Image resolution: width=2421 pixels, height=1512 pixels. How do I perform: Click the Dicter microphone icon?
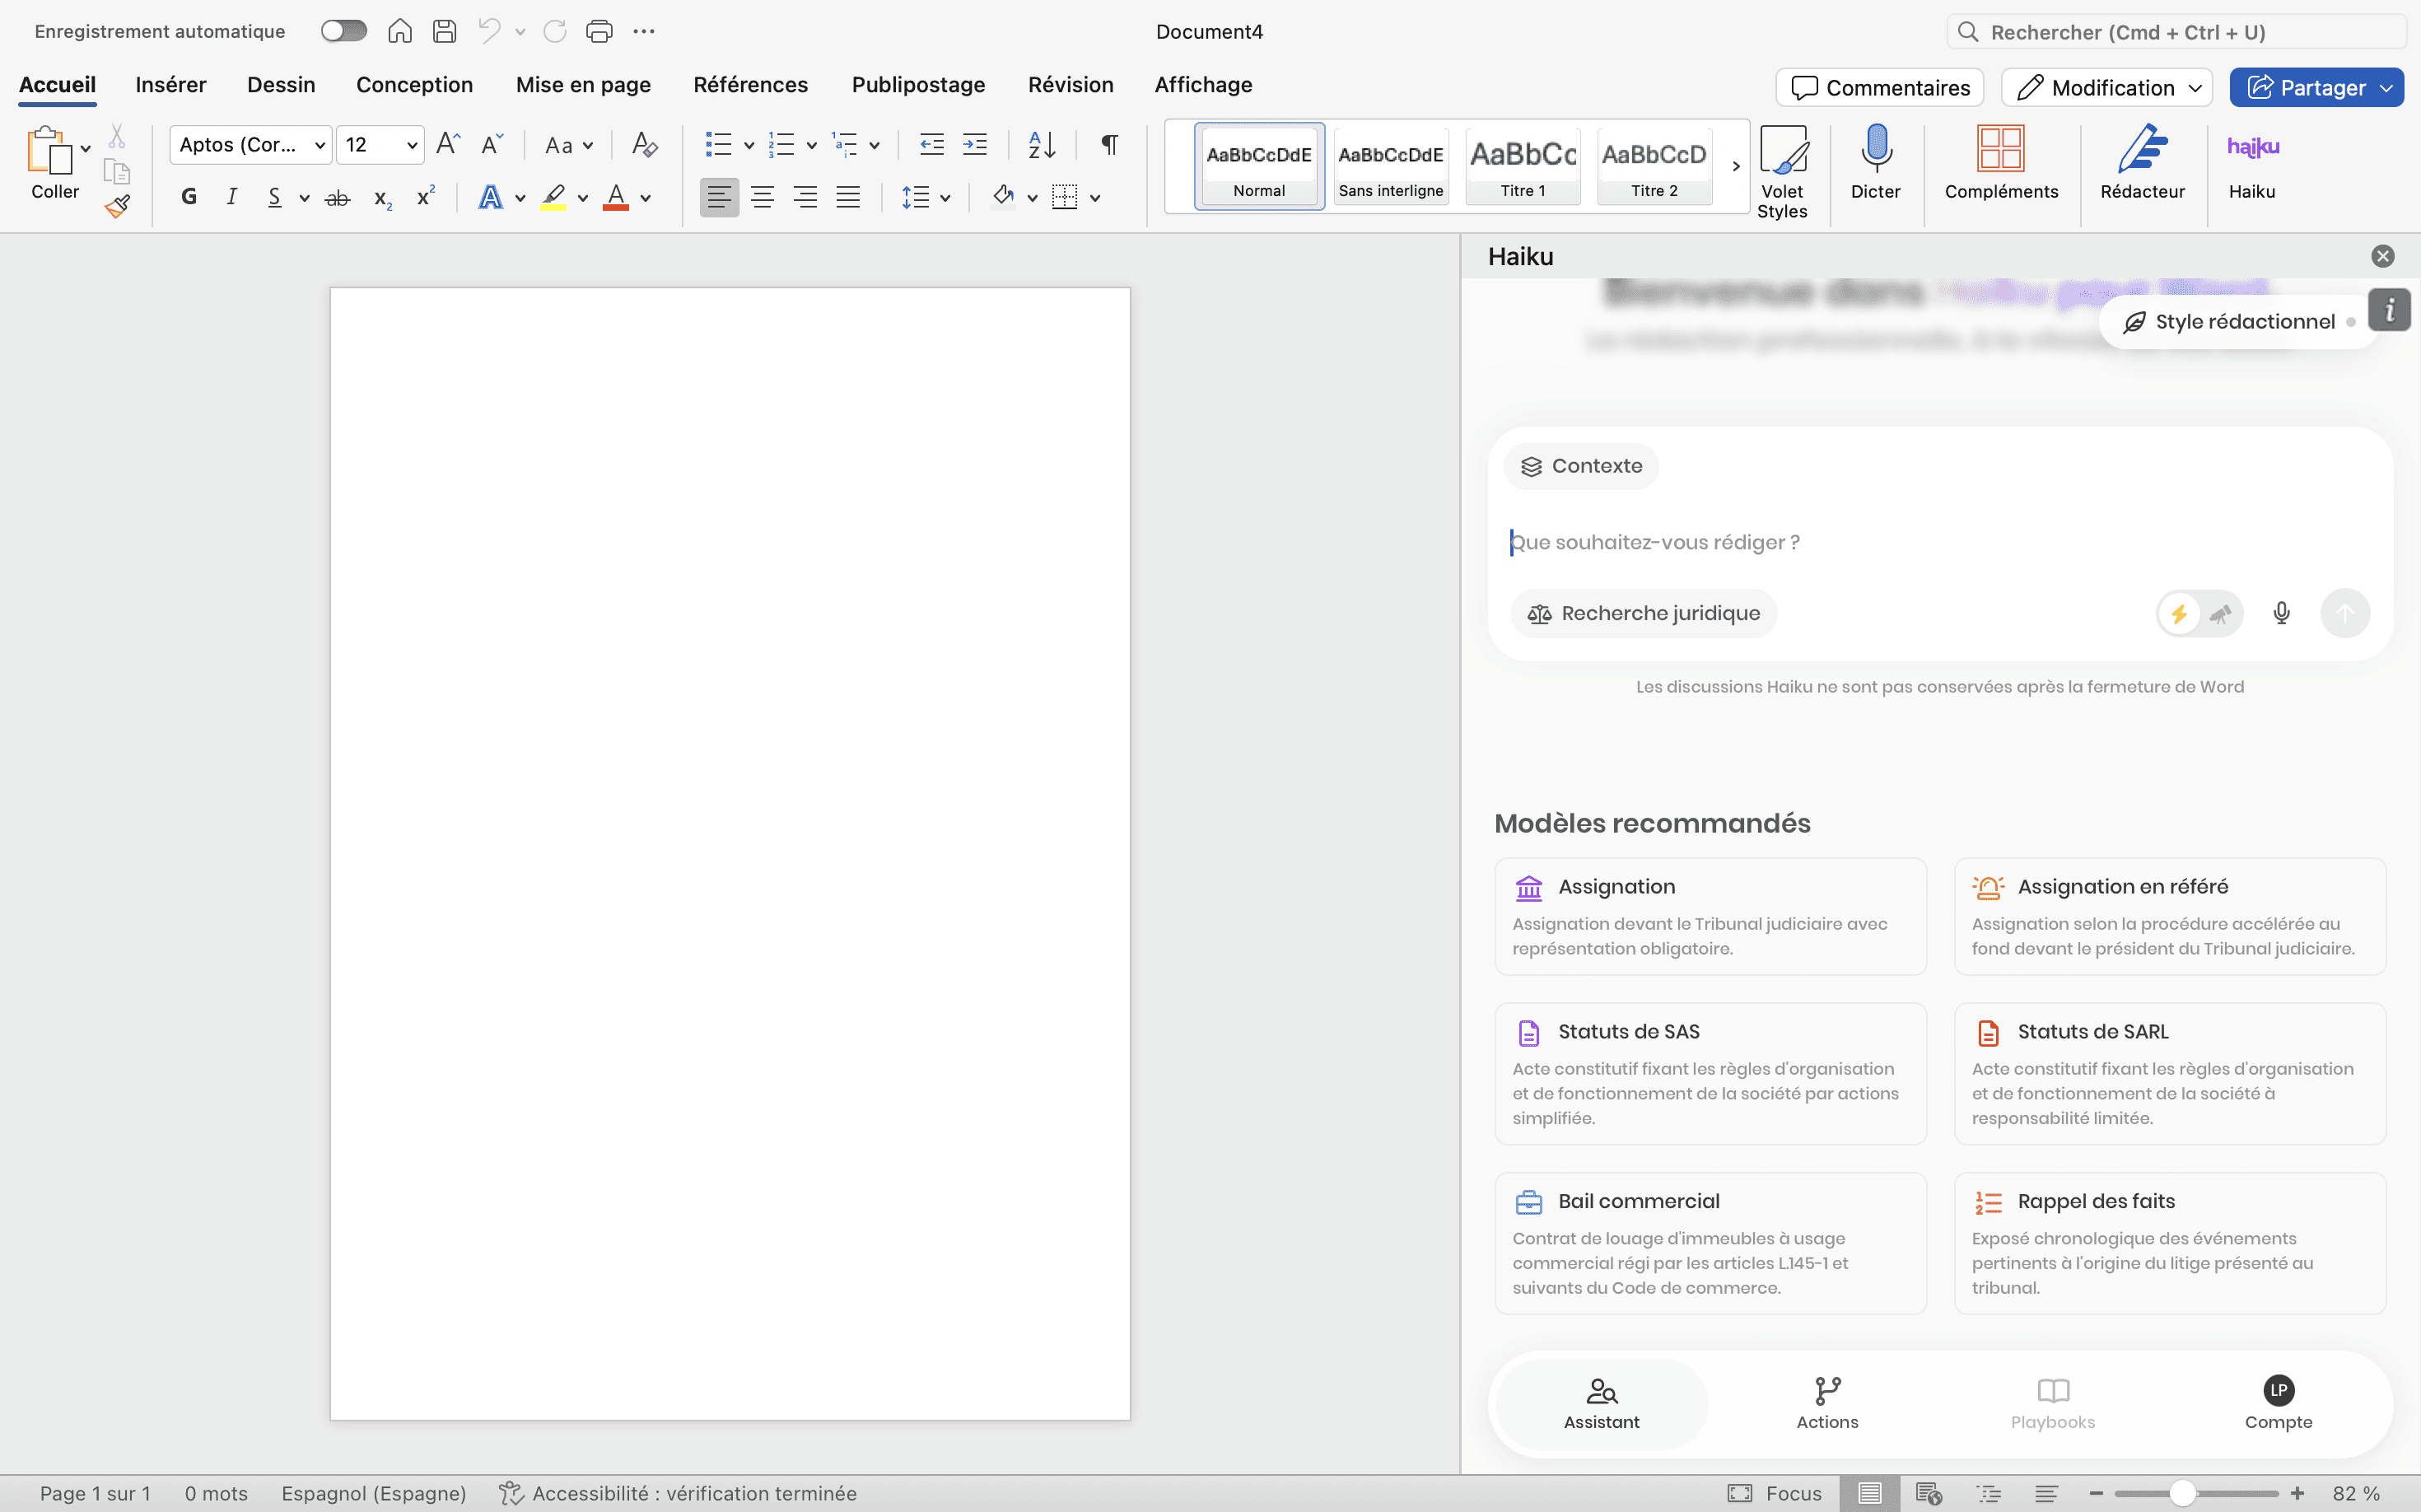(1875, 150)
